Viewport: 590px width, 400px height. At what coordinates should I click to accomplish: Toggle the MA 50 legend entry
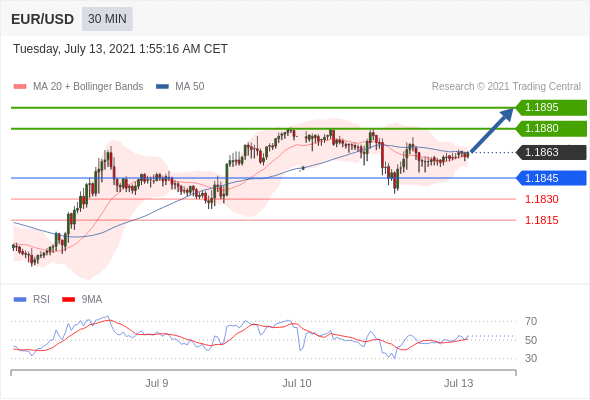180,87
